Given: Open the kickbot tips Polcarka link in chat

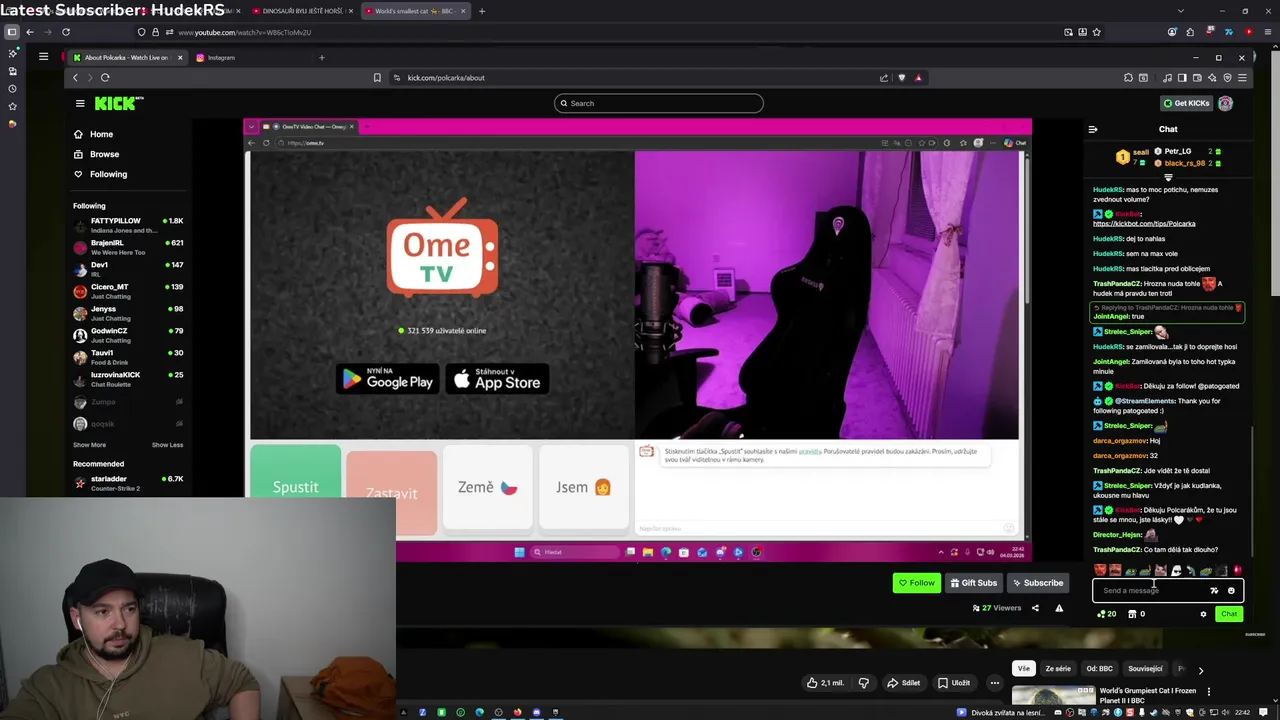Looking at the screenshot, I should point(1144,224).
